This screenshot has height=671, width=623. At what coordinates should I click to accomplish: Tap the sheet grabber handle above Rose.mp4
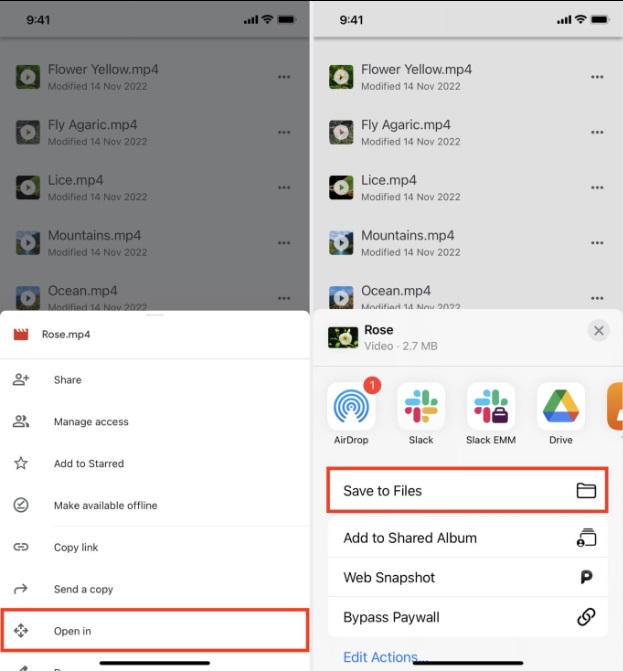tap(154, 315)
